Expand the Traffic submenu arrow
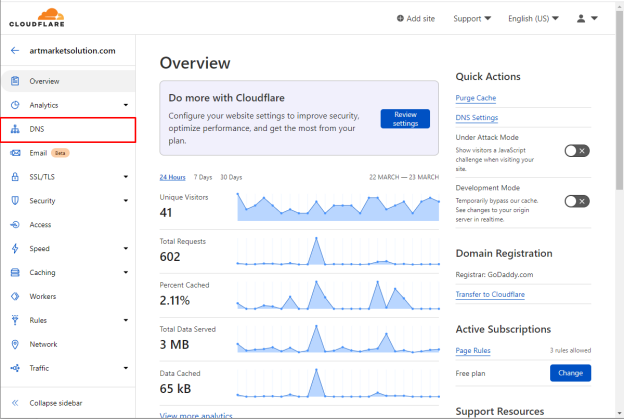 [x=126, y=368]
